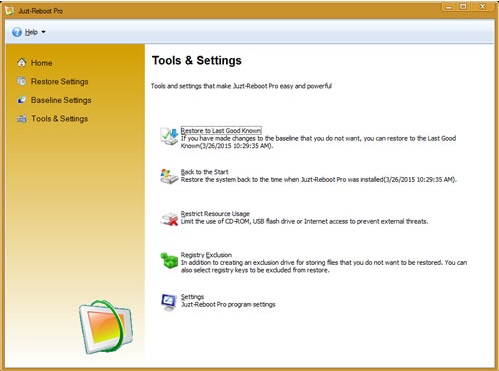499x371 pixels.
Task: Click the Home house icon in sidebar
Action: click(22, 62)
